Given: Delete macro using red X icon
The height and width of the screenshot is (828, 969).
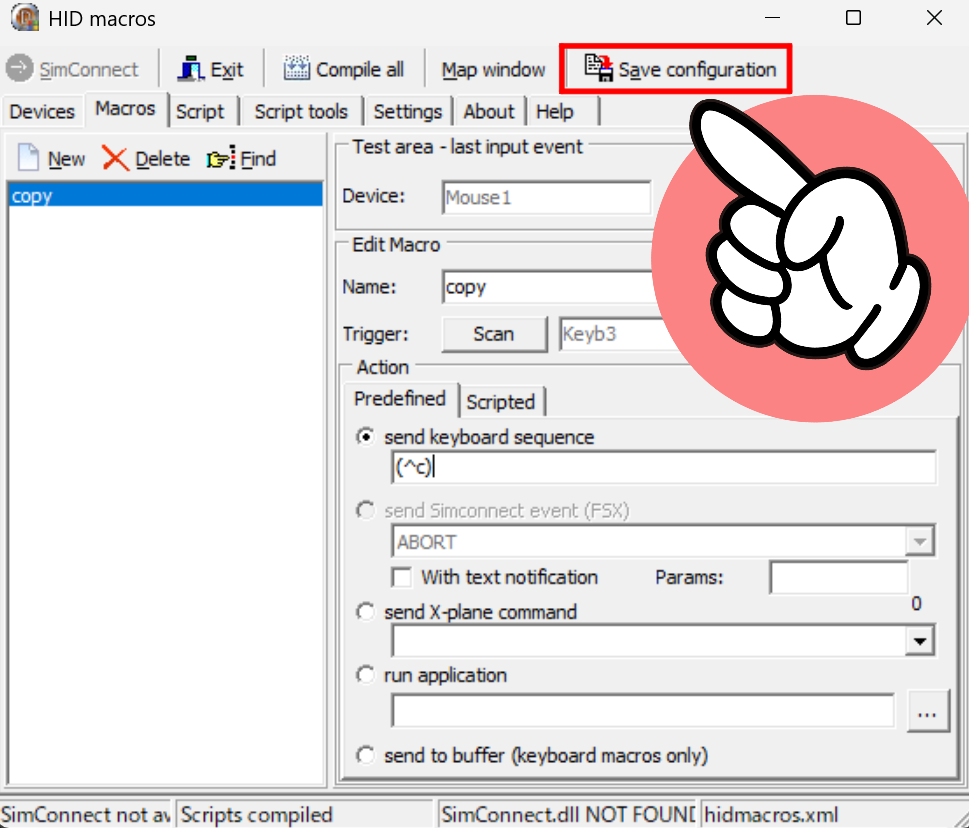Looking at the screenshot, I should (x=116, y=159).
